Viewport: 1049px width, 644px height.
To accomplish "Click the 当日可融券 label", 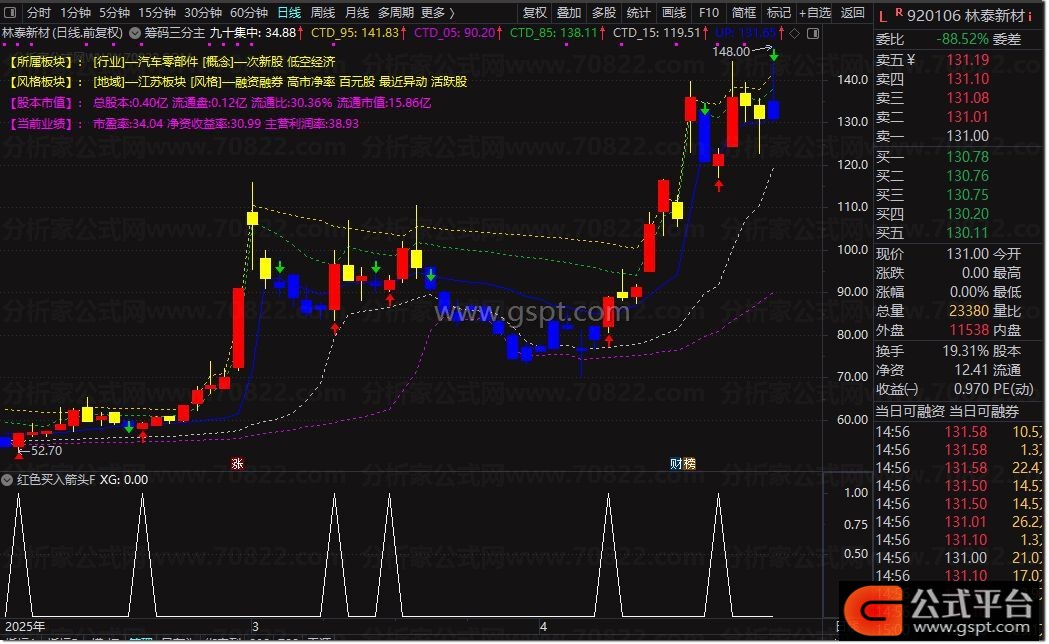I will [984, 411].
